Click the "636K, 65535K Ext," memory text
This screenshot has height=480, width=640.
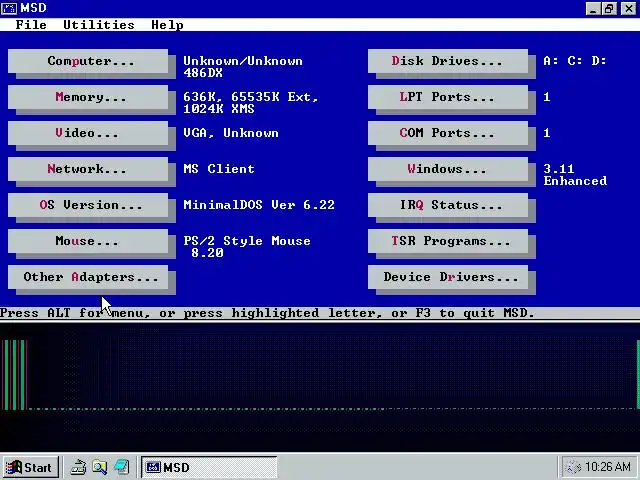coord(251,97)
